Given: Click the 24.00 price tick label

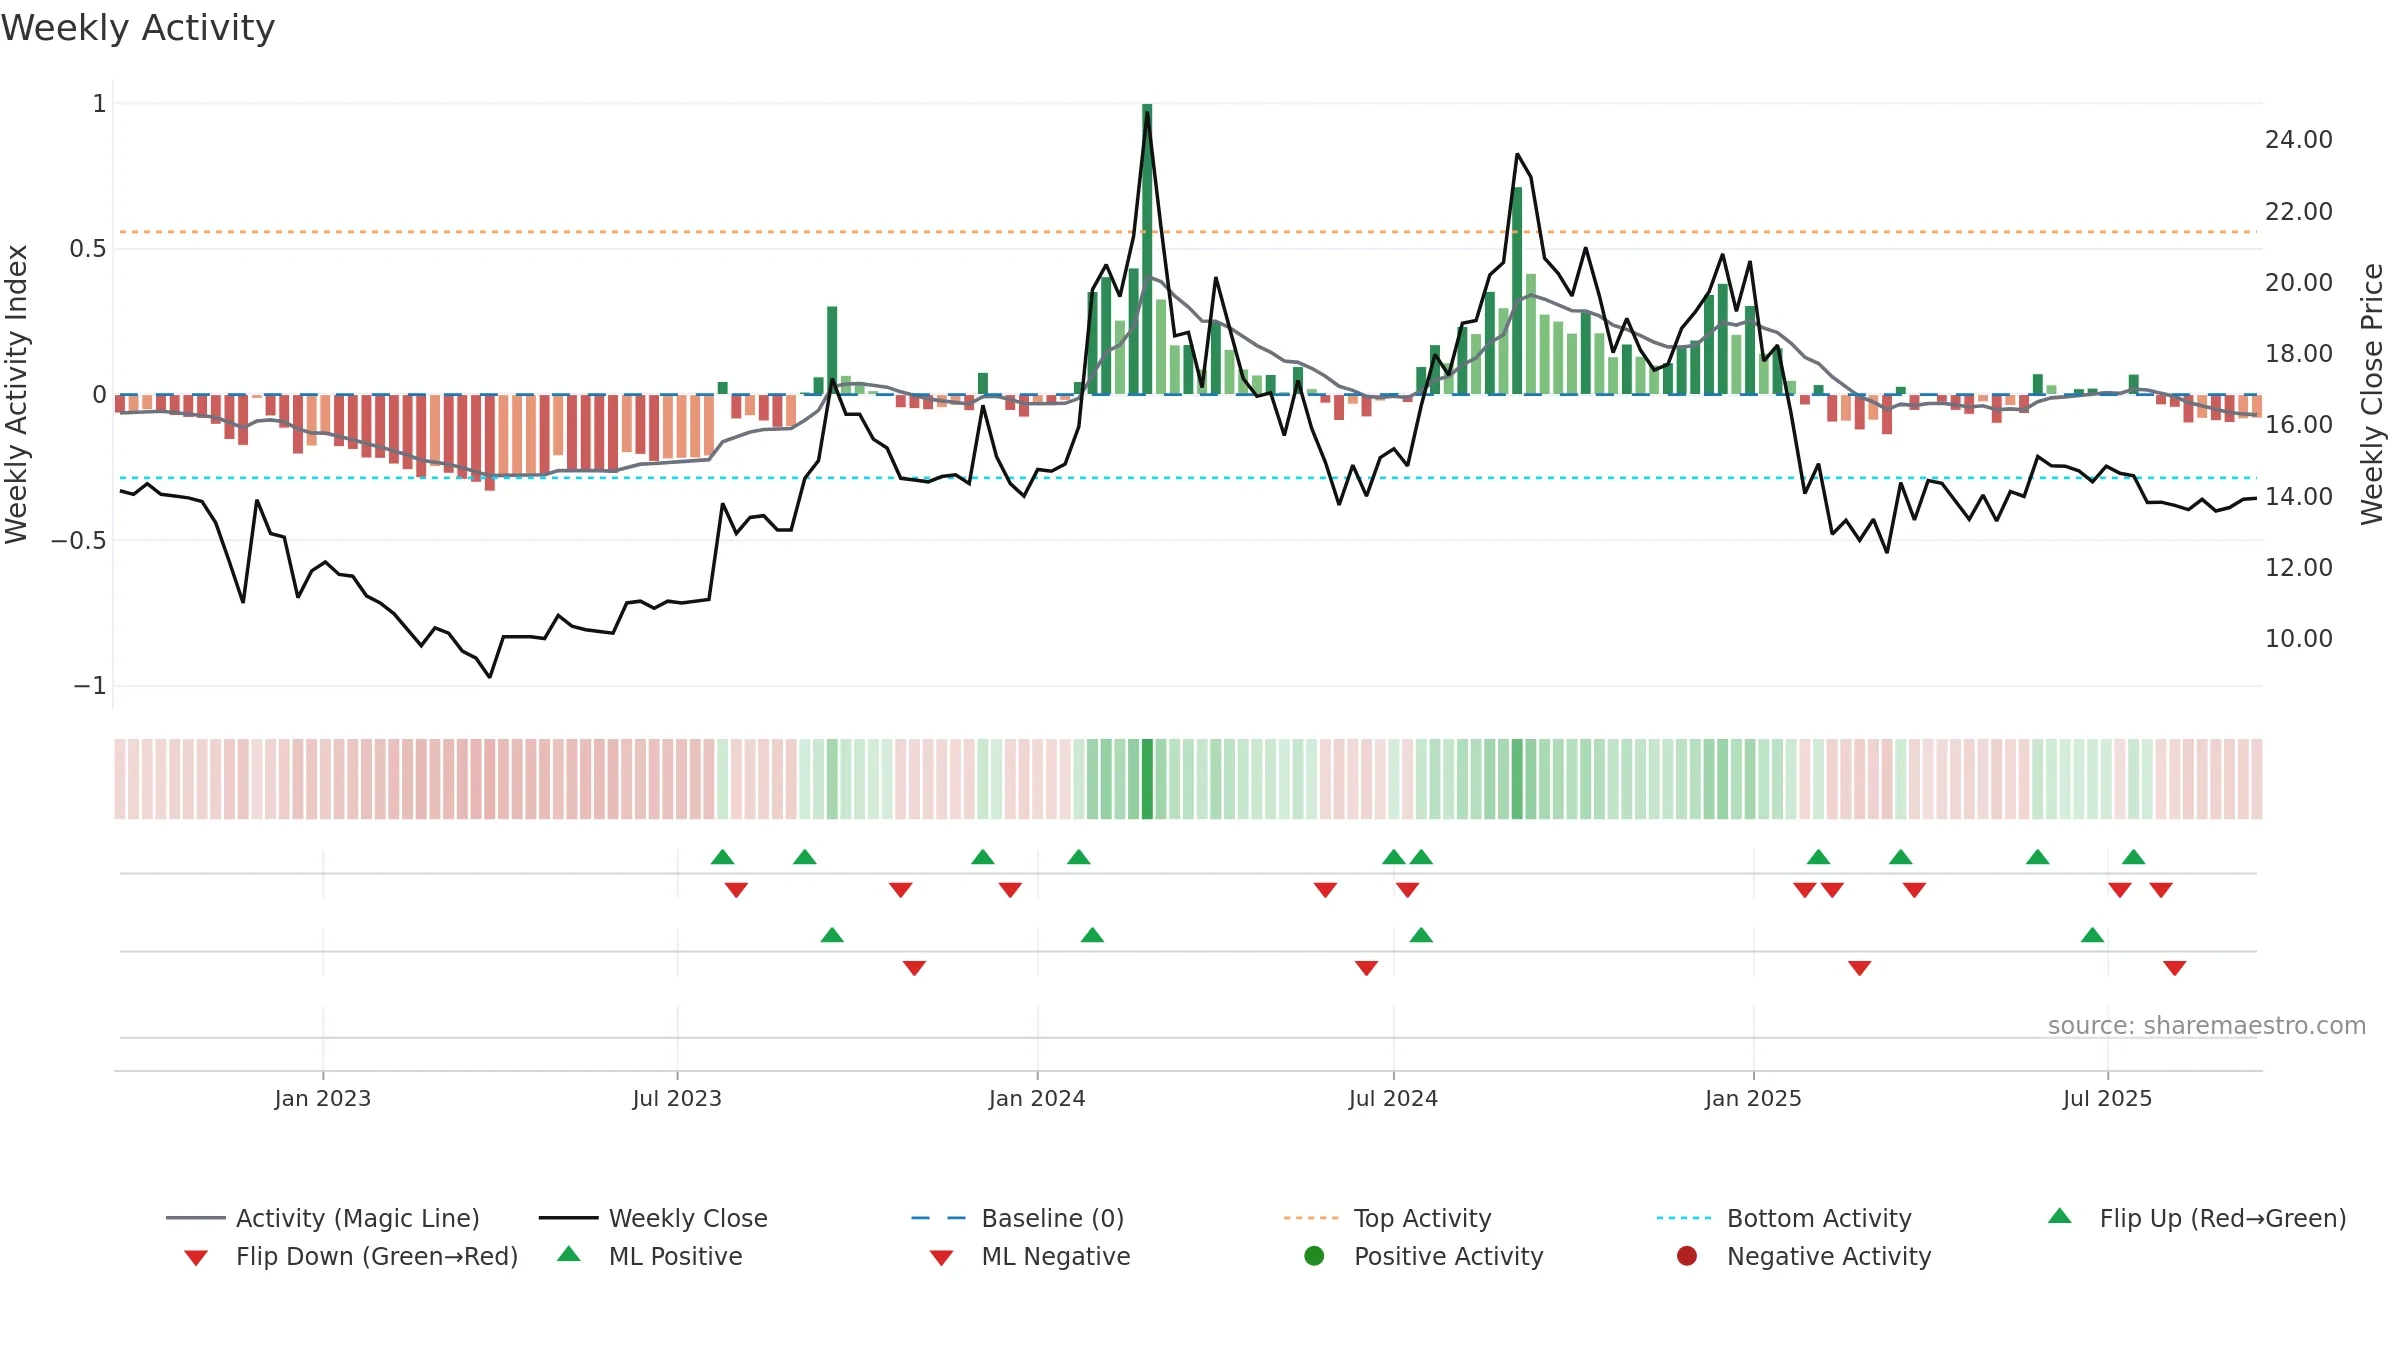Looking at the screenshot, I should [x=2298, y=140].
